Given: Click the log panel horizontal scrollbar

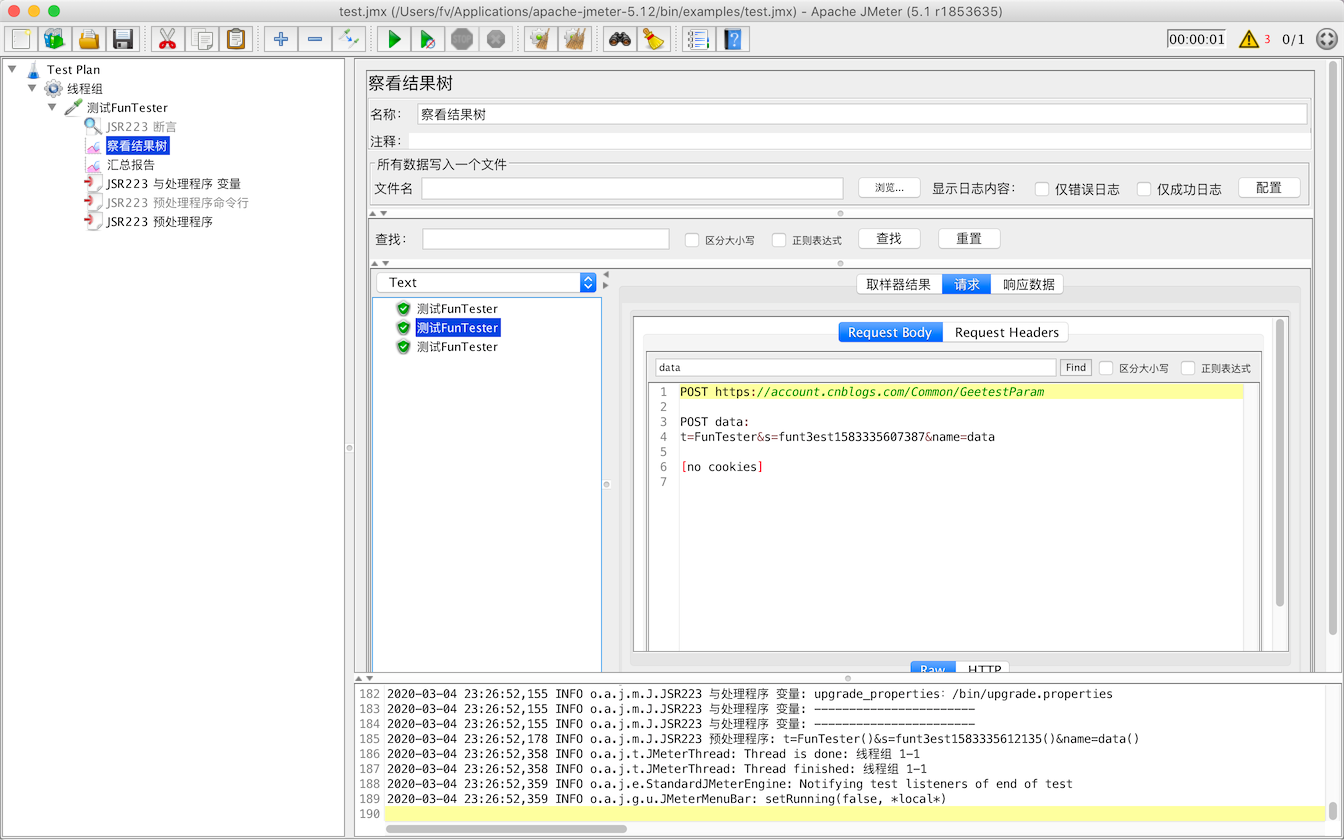Looking at the screenshot, I should click(x=506, y=829).
